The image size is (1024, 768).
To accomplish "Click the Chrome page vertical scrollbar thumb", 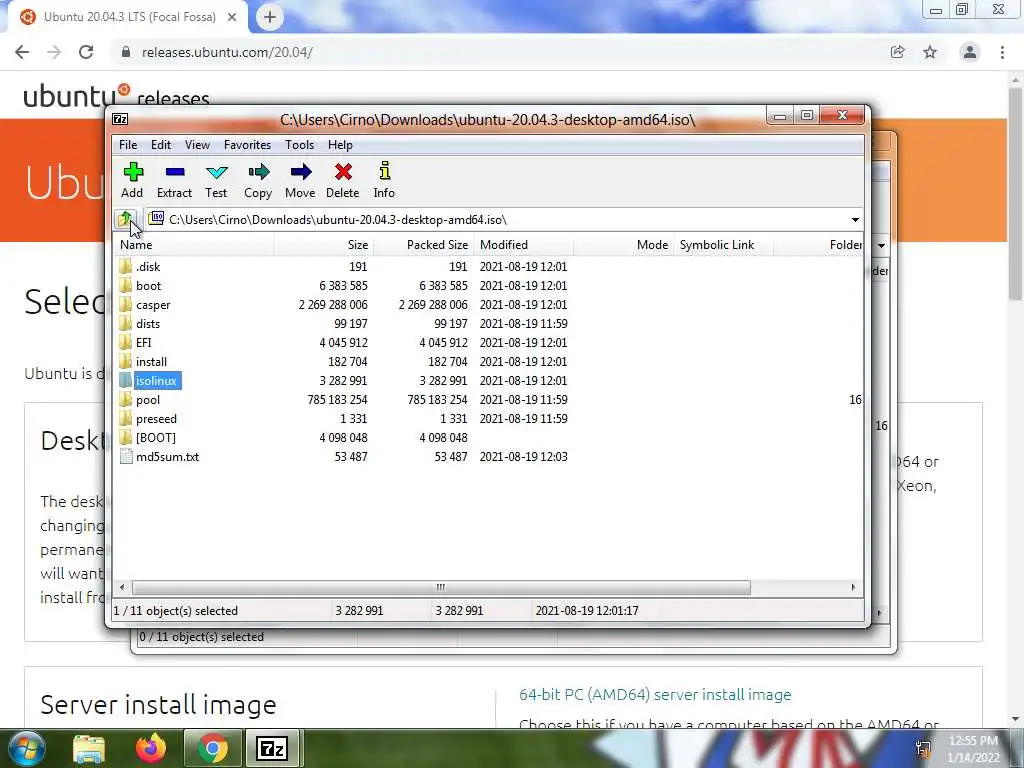I will pos(1015,196).
